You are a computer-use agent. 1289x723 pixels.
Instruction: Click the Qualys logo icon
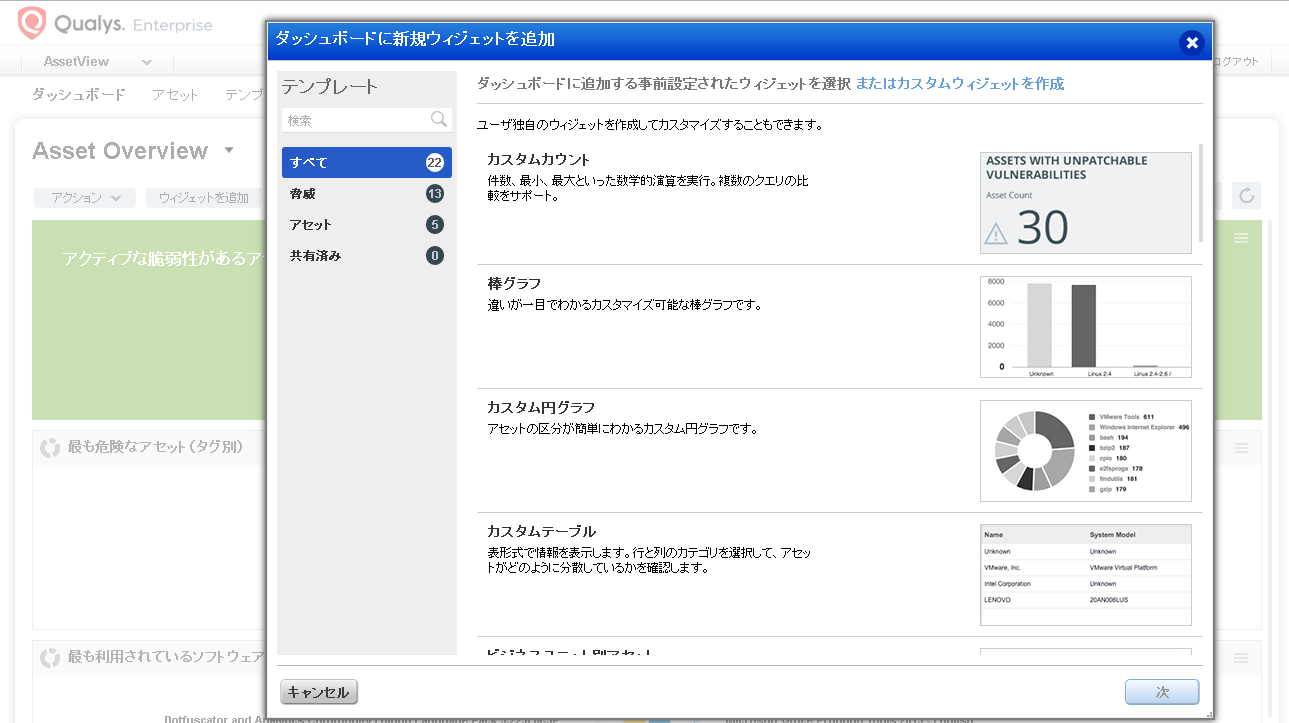tap(33, 23)
